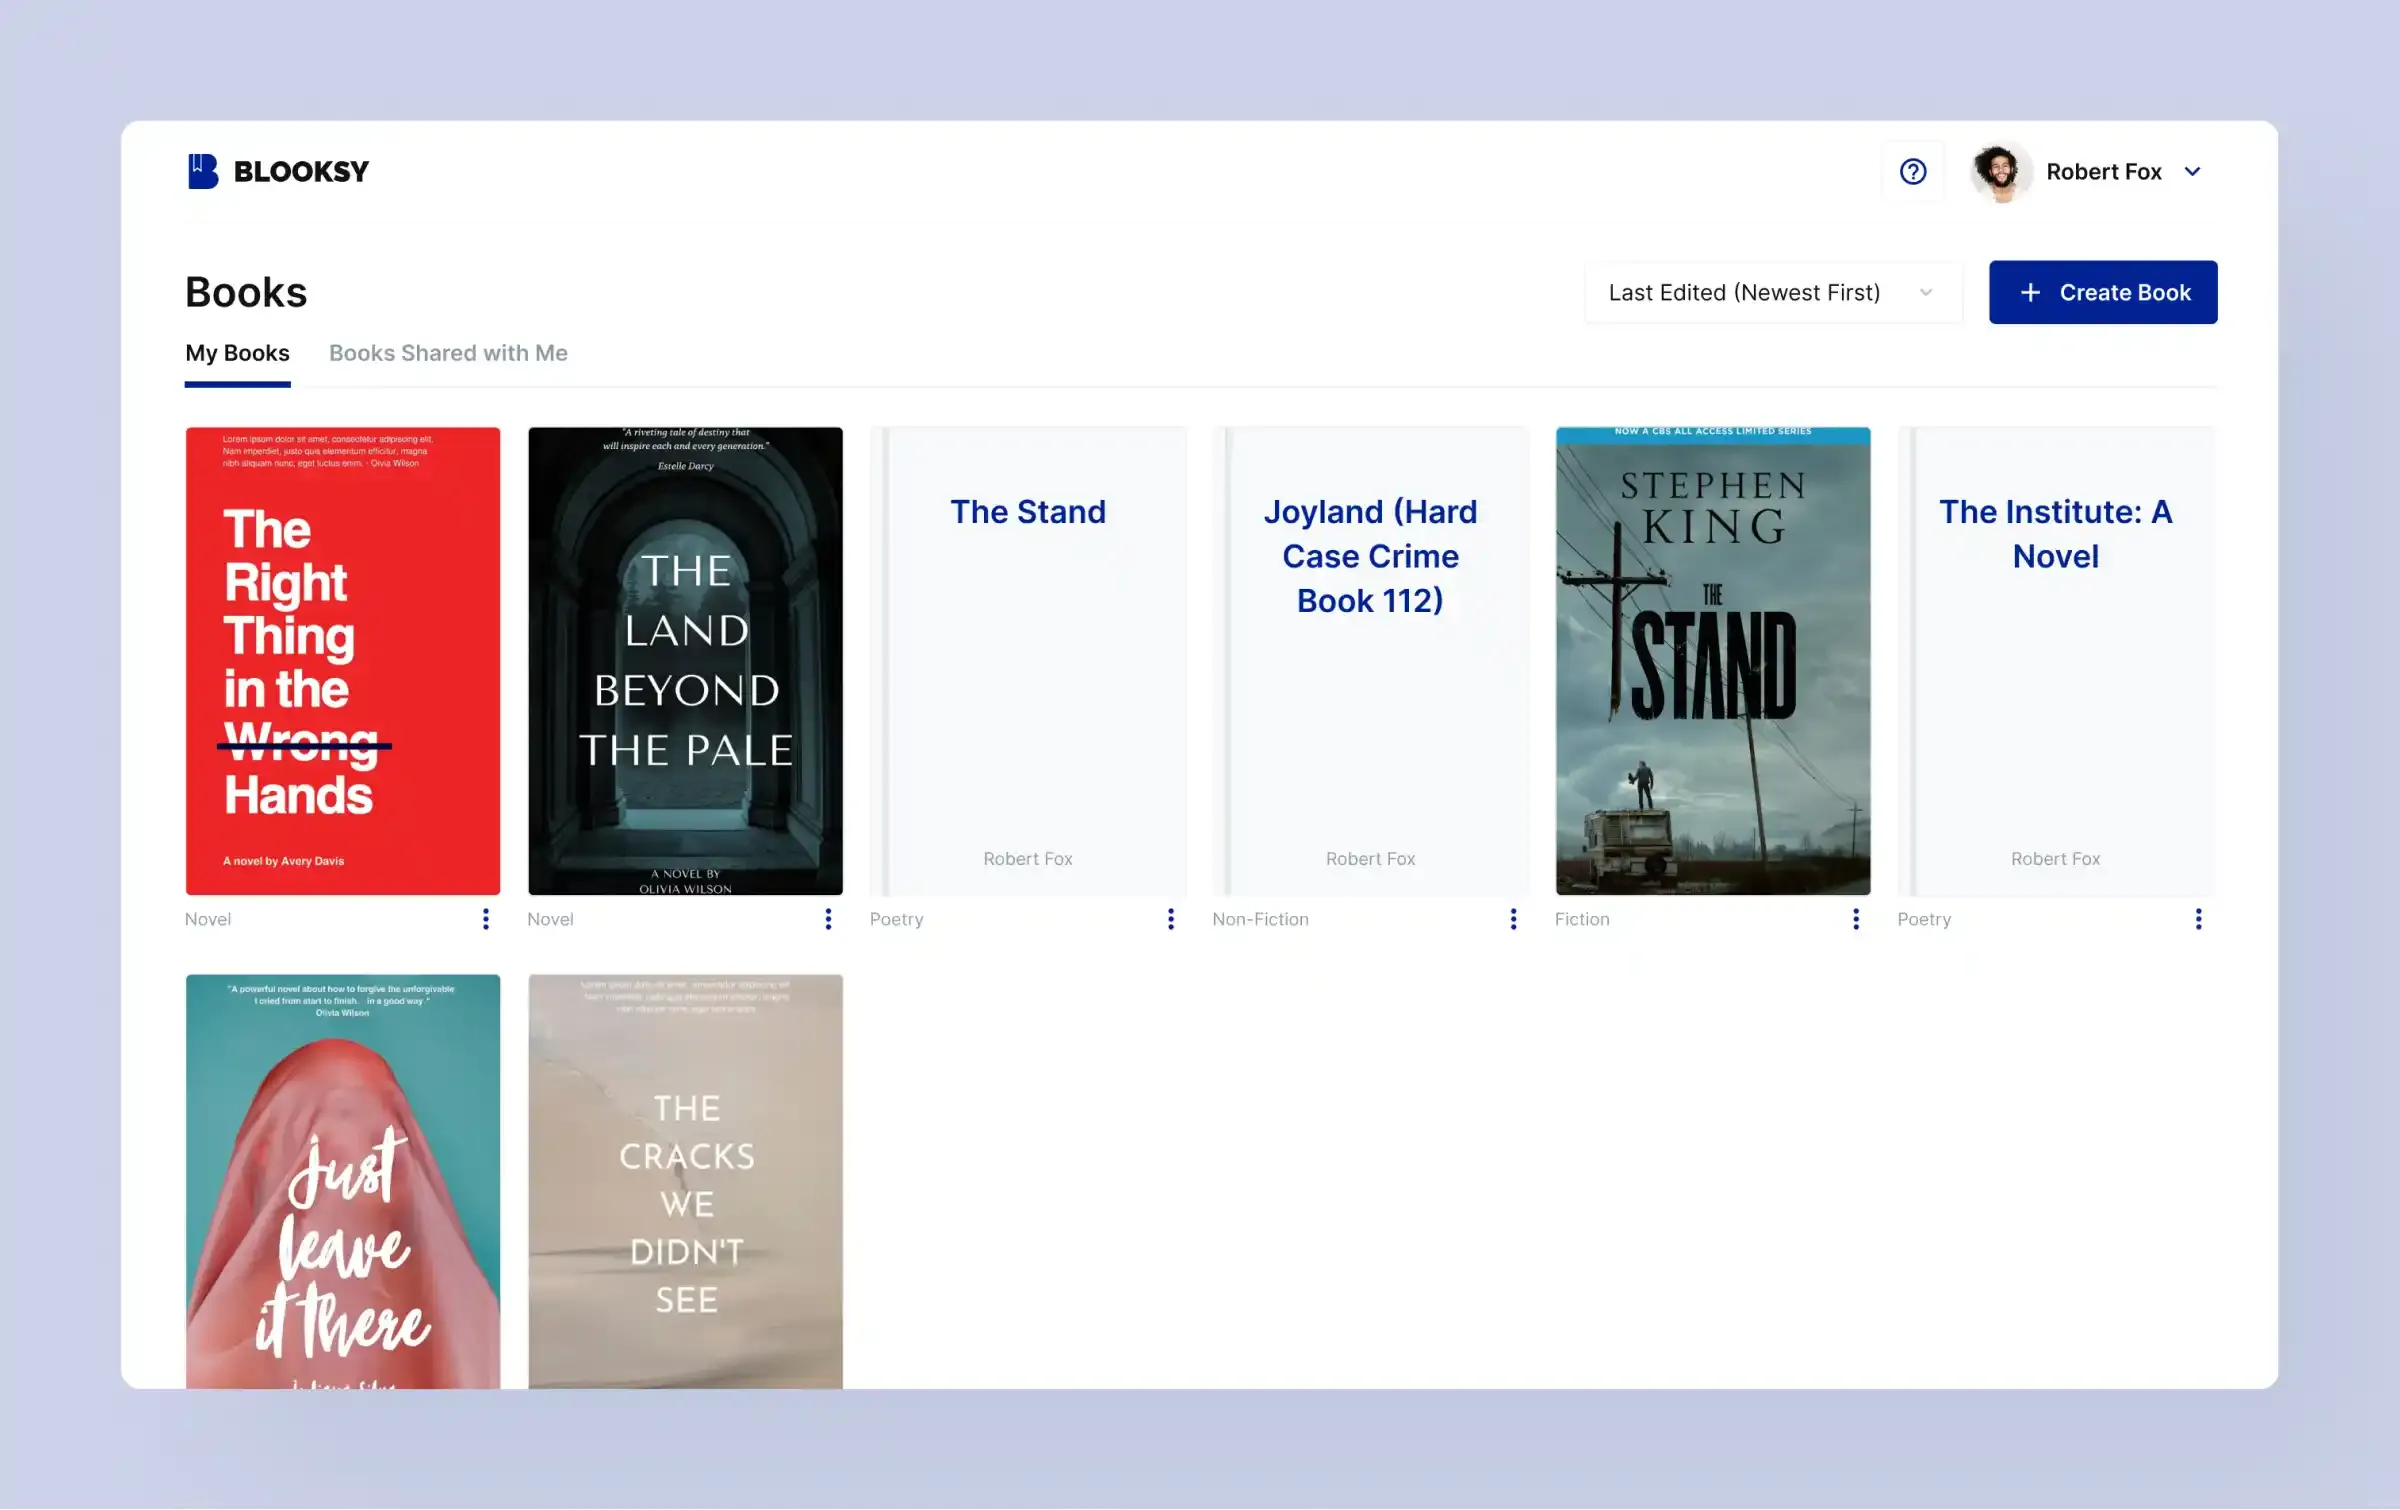Click the Fiction genre label

pos(1582,919)
